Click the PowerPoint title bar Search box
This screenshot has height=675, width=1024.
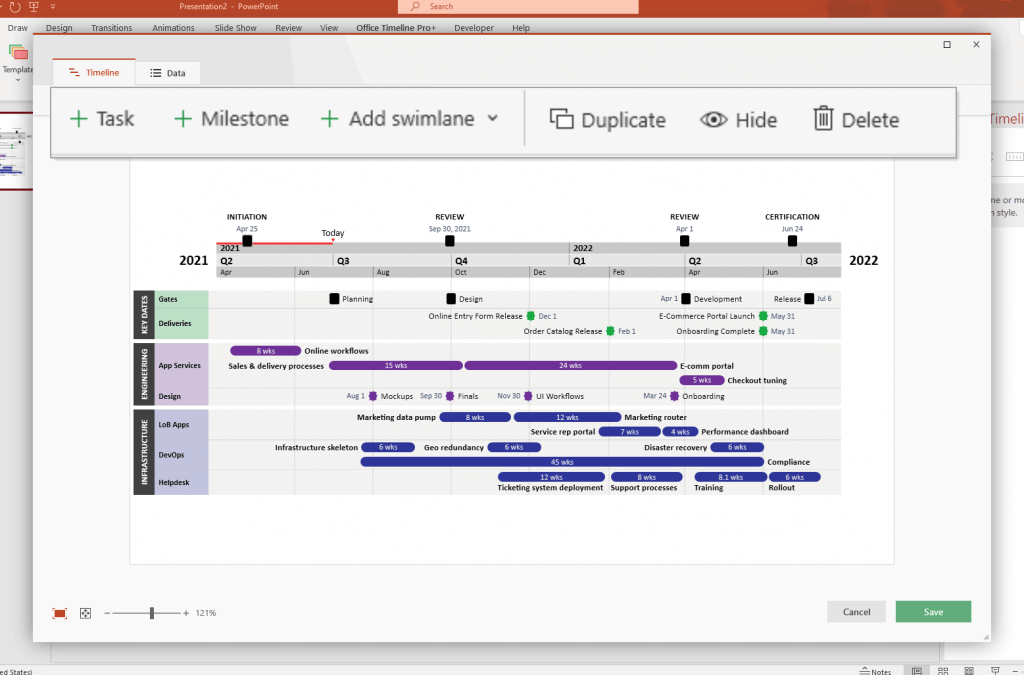click(516, 7)
